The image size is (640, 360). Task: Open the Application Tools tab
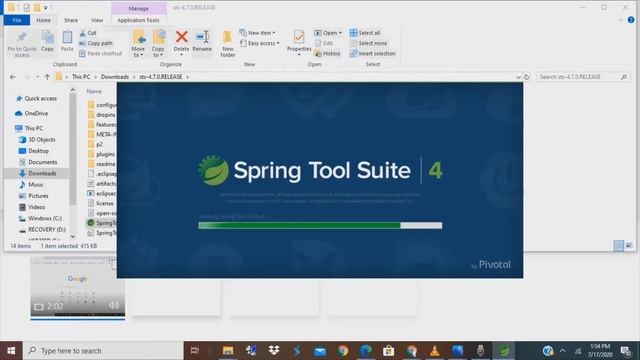[138, 20]
